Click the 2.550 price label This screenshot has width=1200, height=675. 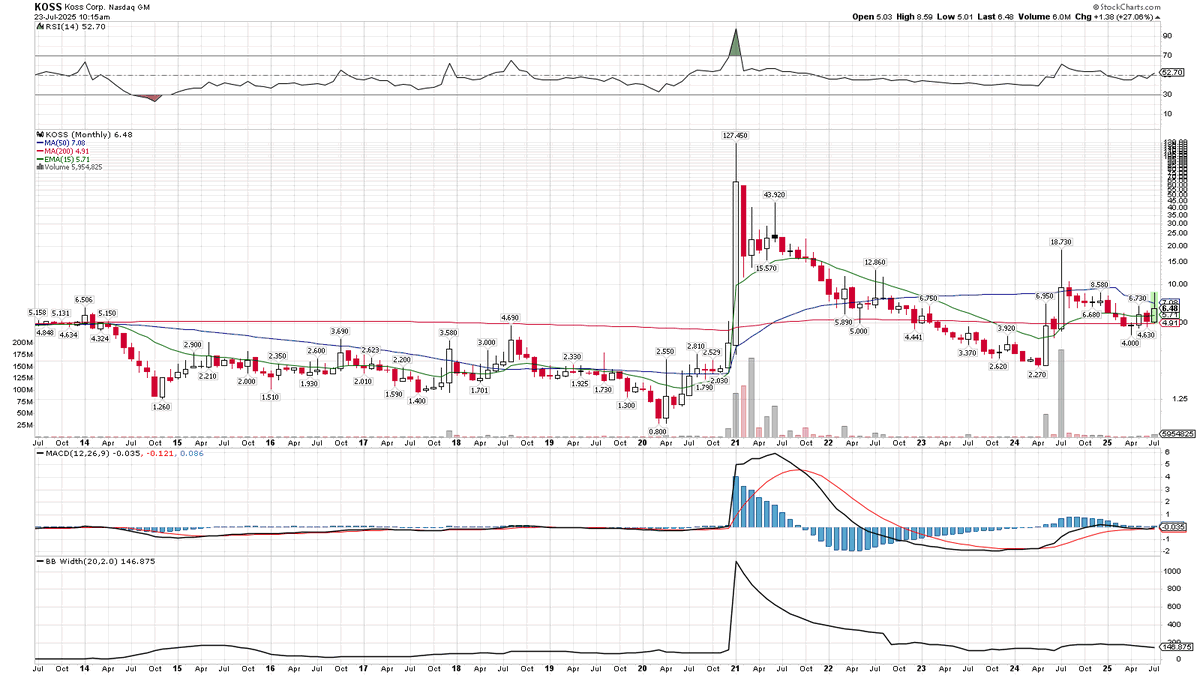pos(666,351)
